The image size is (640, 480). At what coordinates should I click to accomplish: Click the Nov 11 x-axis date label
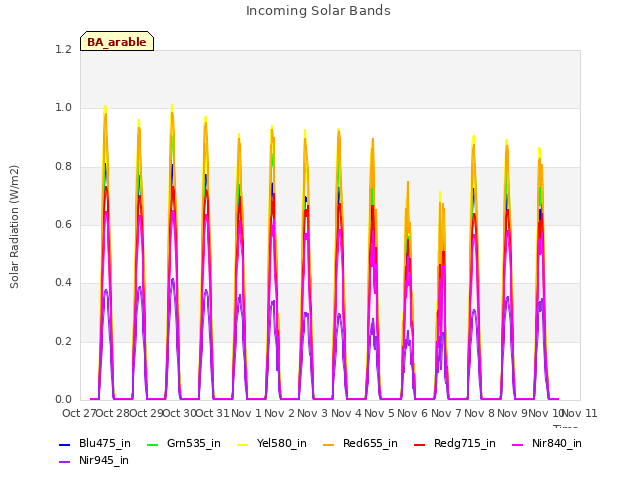point(580,413)
